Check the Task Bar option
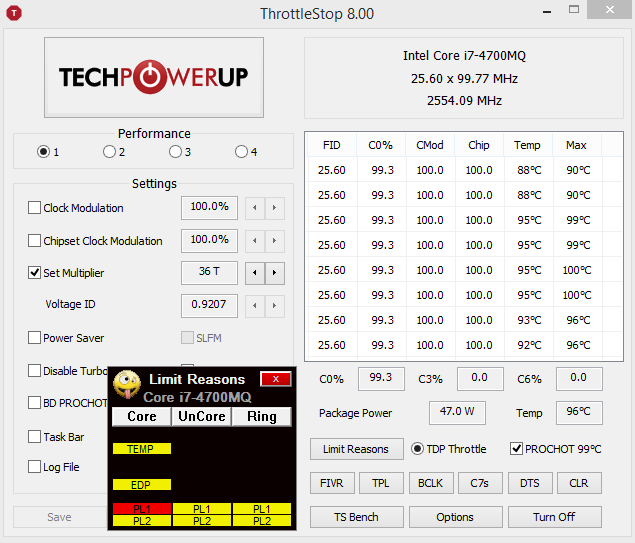Screen dimensions: 635x543 click(34, 437)
